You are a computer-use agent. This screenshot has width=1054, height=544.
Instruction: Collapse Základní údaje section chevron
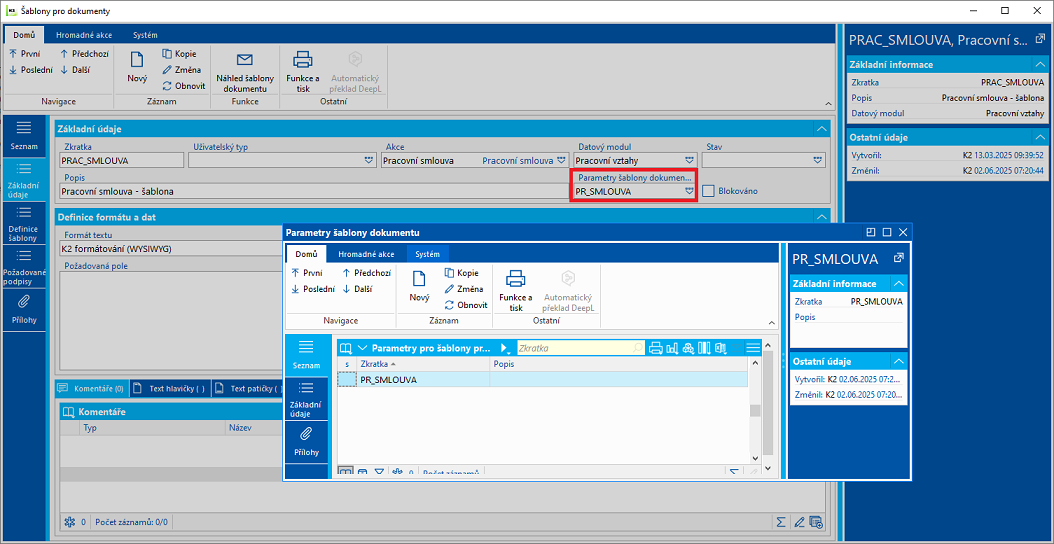point(820,128)
